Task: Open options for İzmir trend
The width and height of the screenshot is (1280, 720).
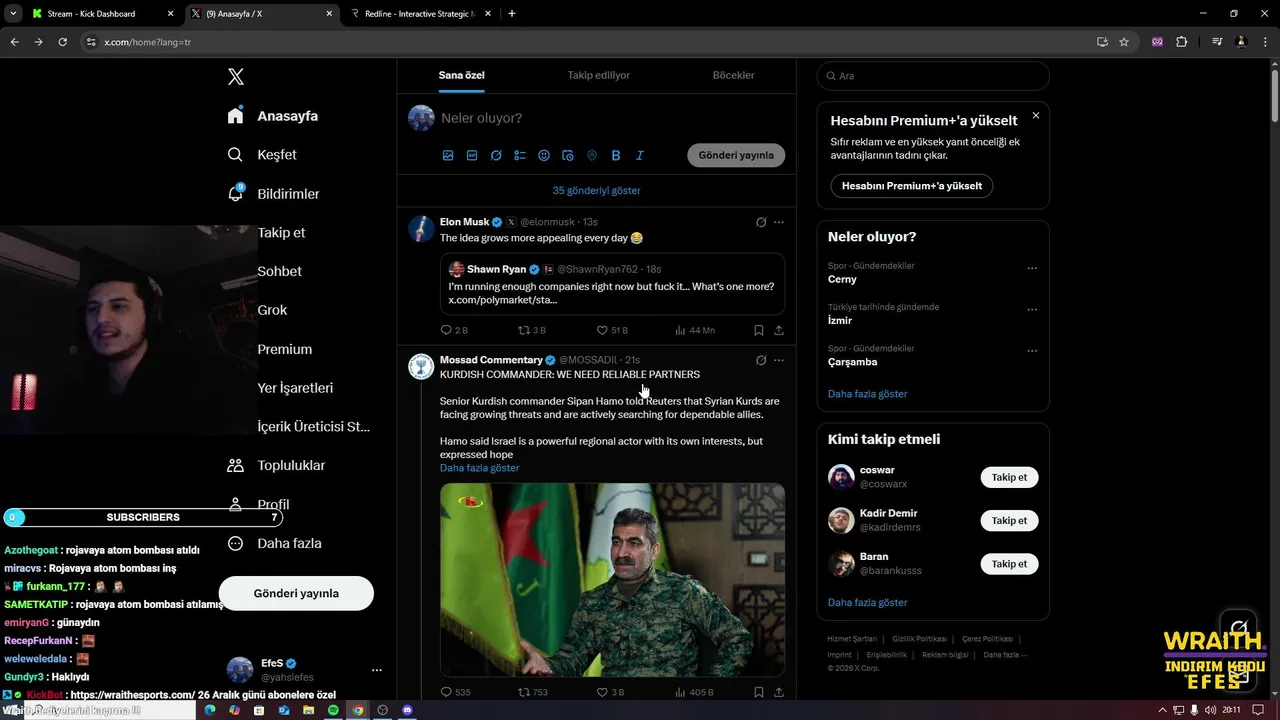Action: tap(1032, 309)
